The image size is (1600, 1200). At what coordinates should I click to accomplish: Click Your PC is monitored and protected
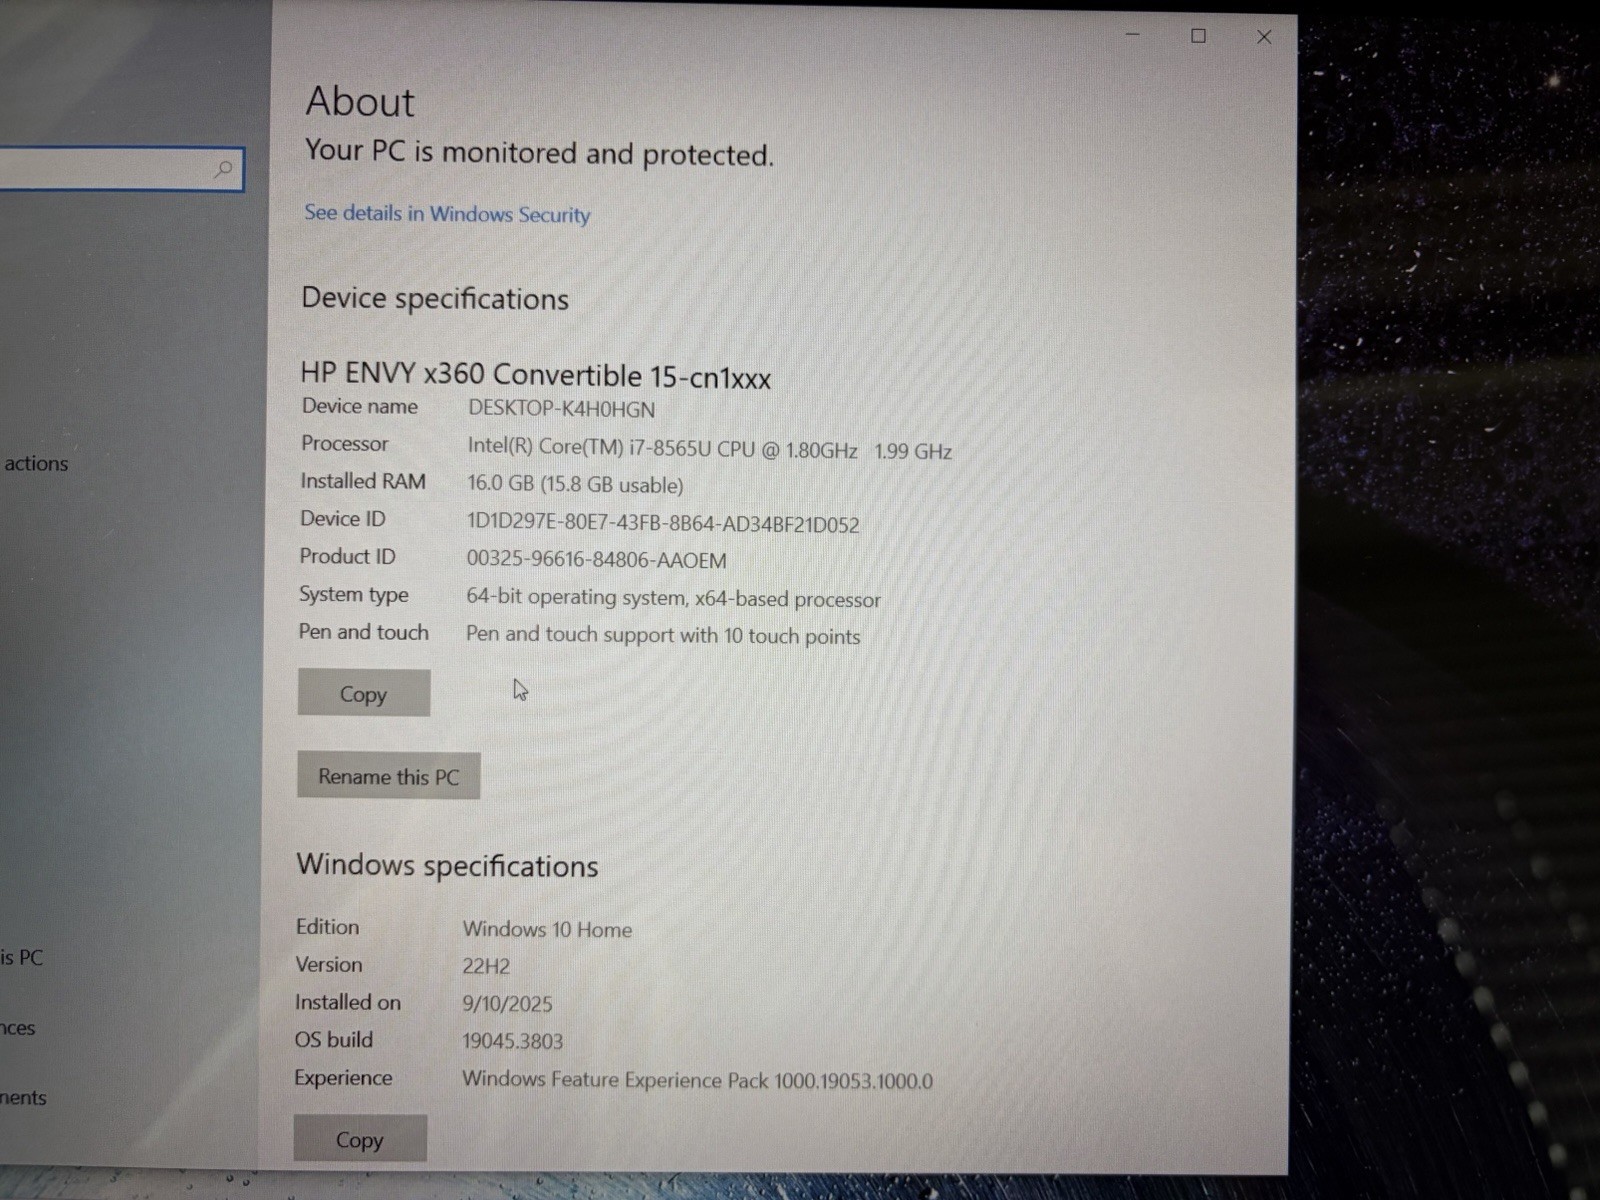(539, 152)
